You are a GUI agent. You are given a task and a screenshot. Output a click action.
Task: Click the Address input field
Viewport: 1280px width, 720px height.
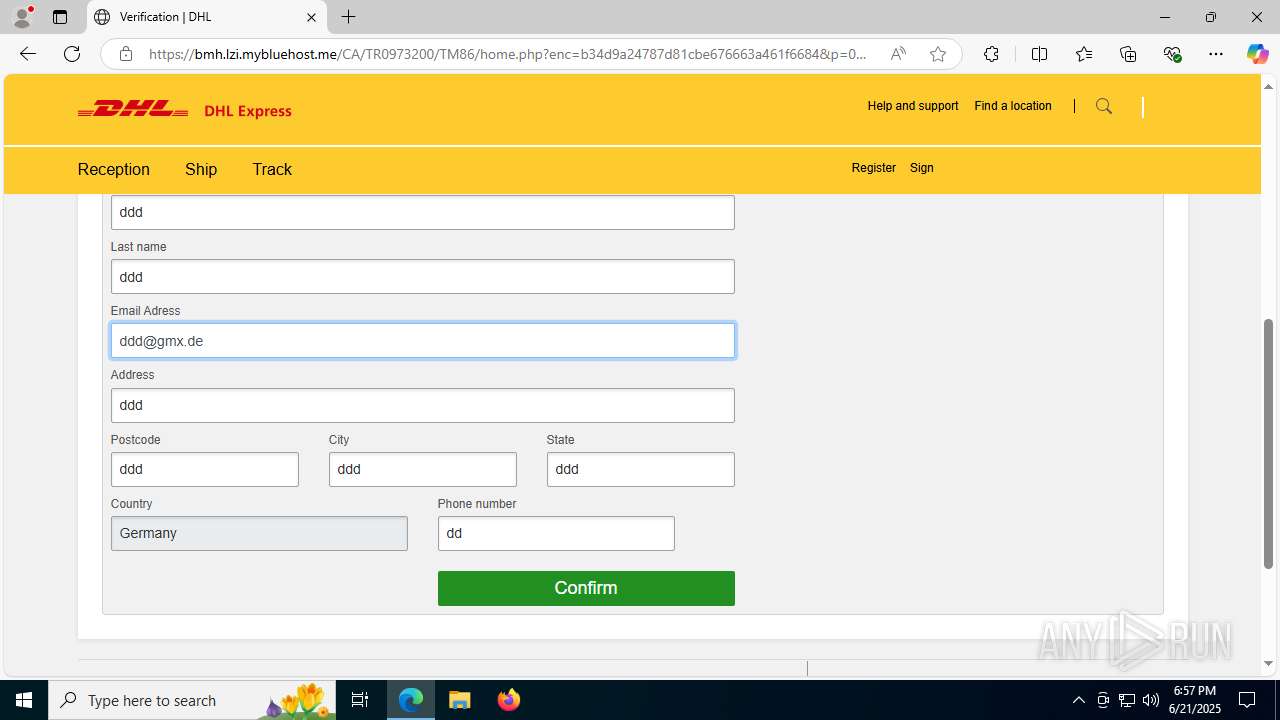coord(423,405)
